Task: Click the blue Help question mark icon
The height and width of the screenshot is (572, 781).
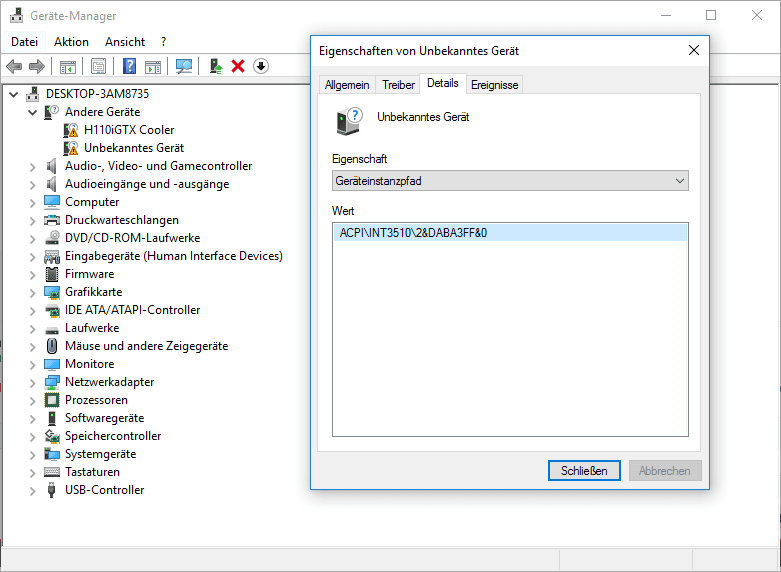Action: 130,66
